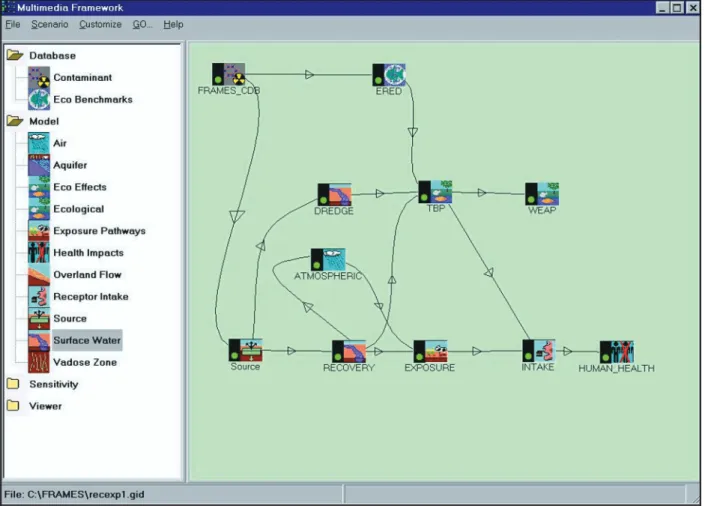
Task: Select the Aquifer model icon
Action: pyautogui.click(x=39, y=165)
